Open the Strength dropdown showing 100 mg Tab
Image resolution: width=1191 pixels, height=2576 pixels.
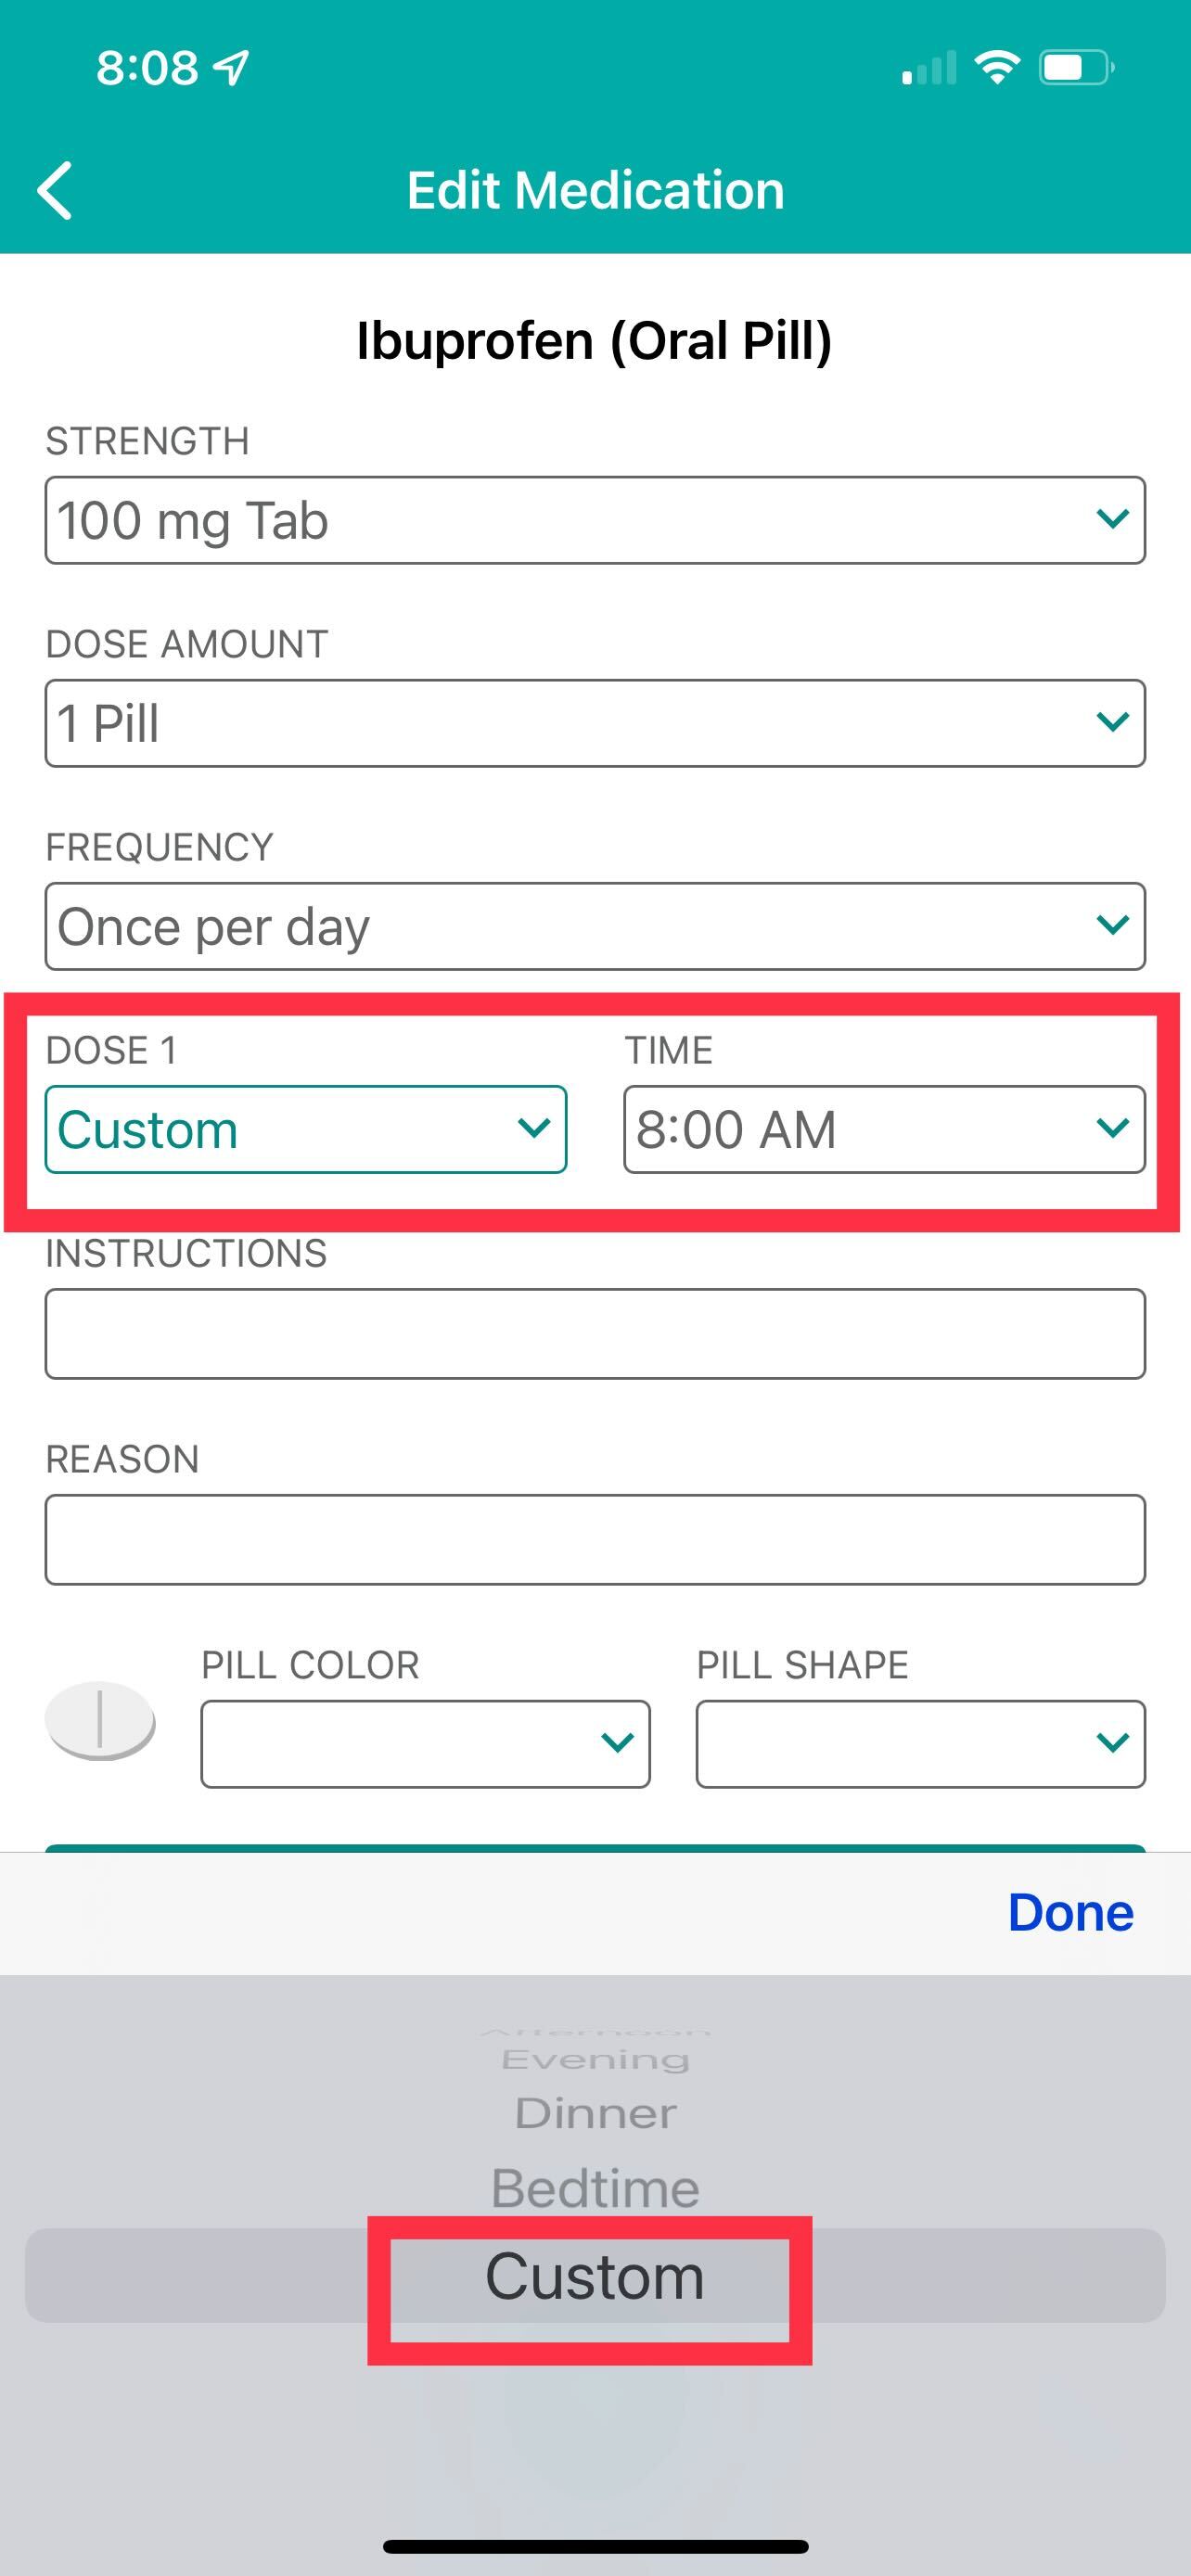click(595, 520)
